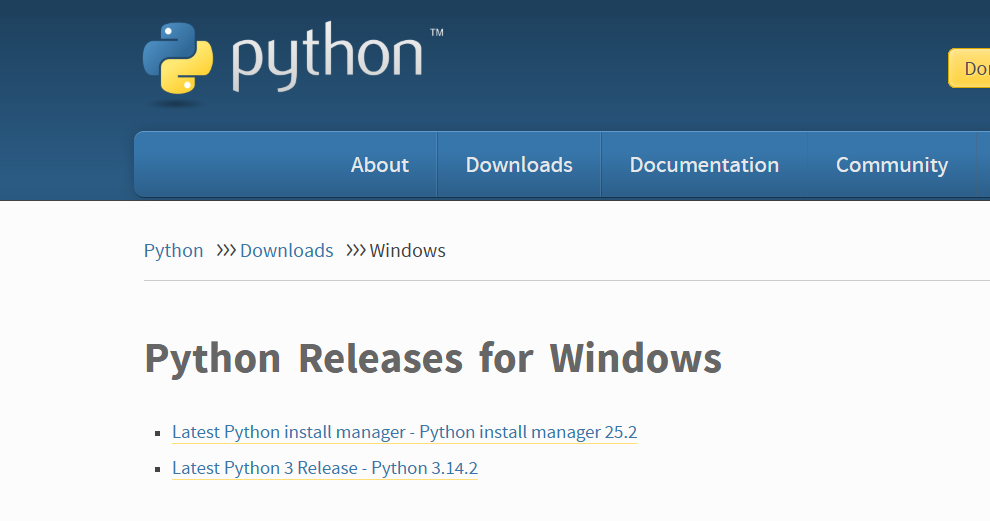The width and height of the screenshot is (990, 521).
Task: Click the Python Releases for Windows heading
Action: click(433, 358)
